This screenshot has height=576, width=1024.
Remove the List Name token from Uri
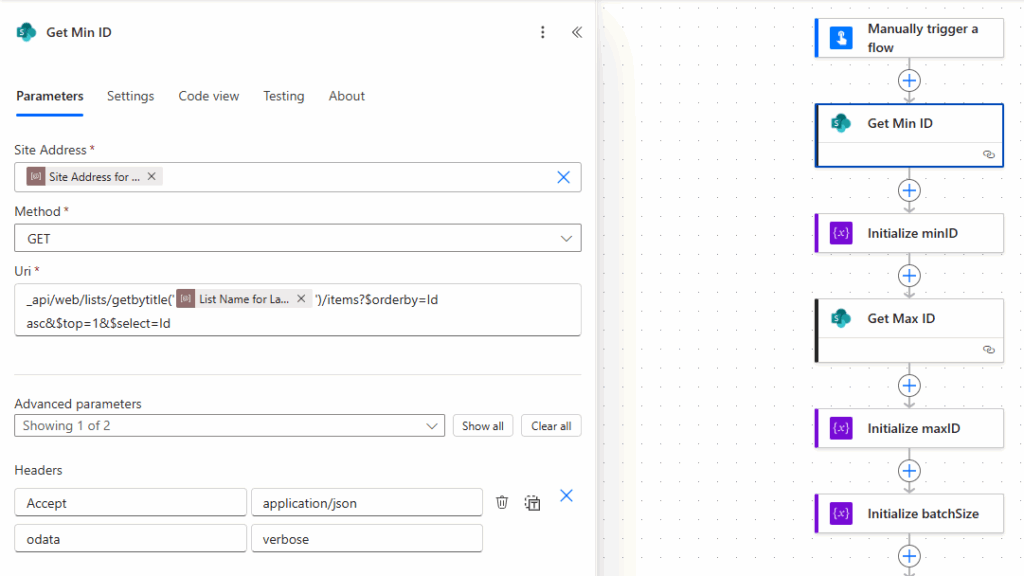[301, 298]
